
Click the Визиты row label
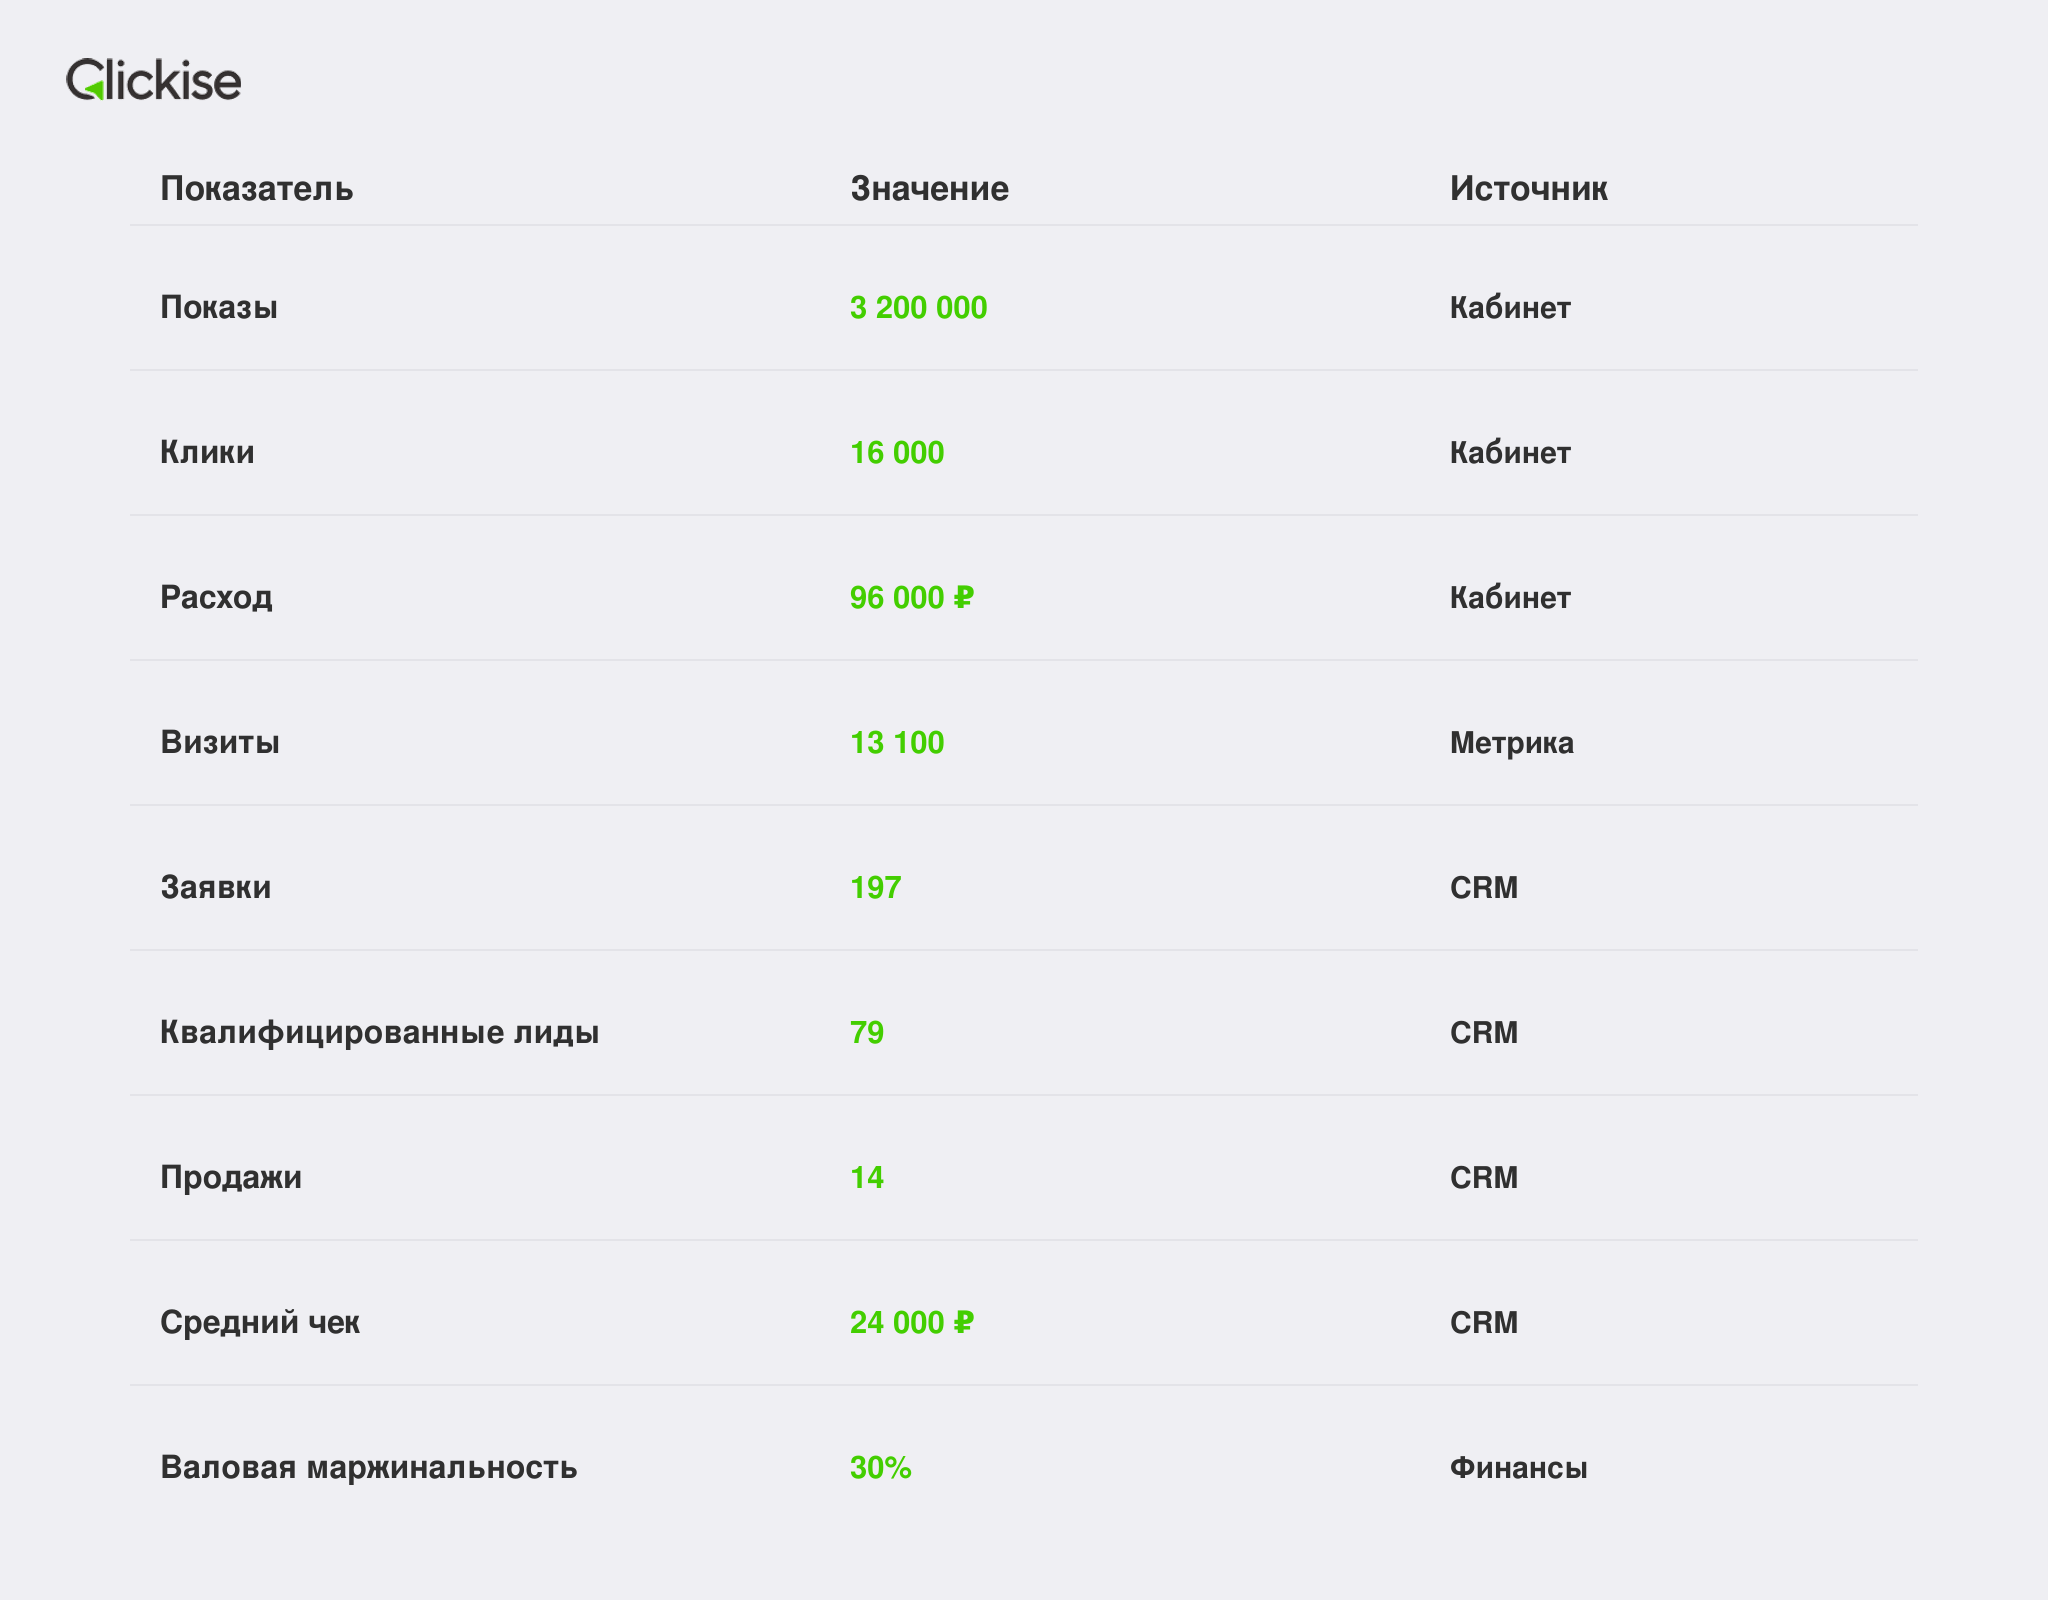point(220,742)
